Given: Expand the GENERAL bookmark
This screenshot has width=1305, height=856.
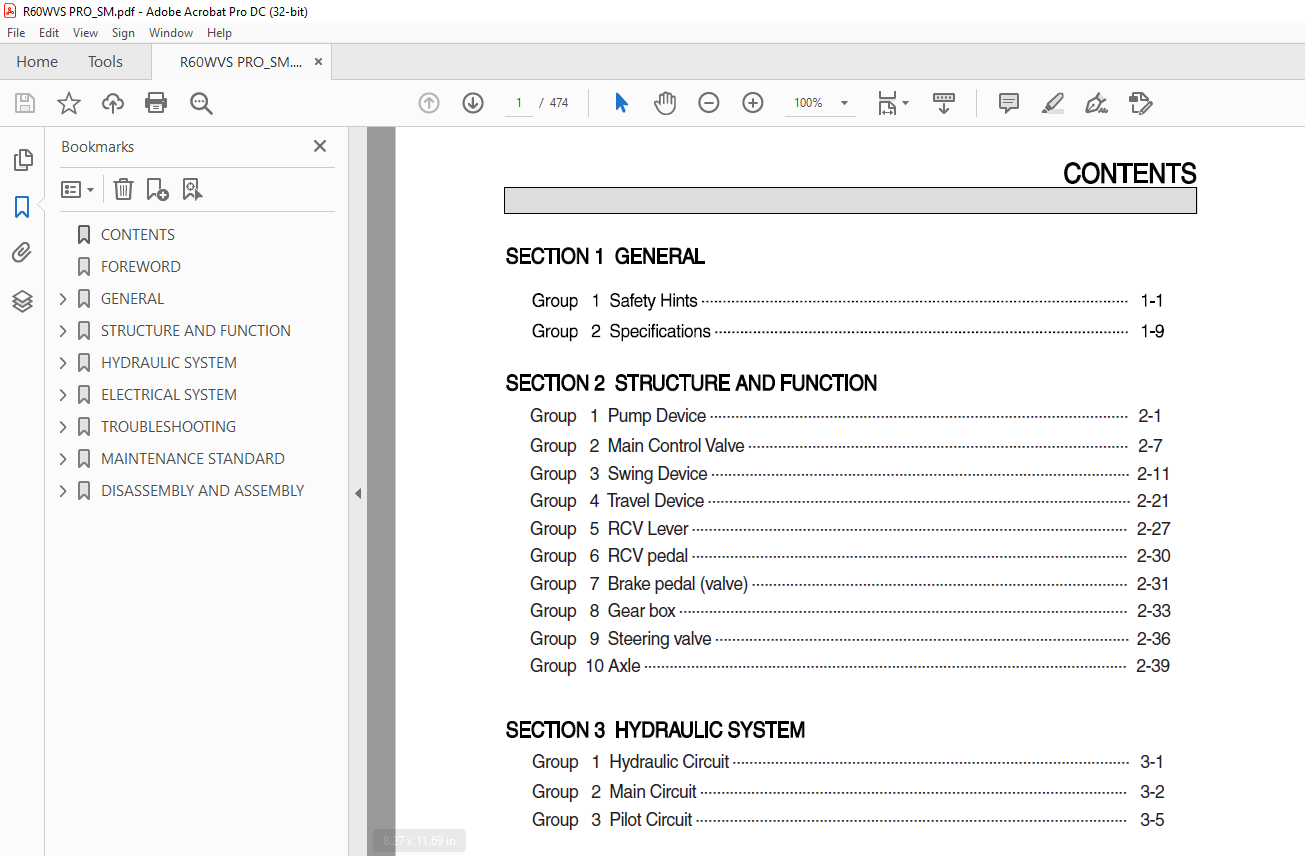Looking at the screenshot, I should 63,299.
